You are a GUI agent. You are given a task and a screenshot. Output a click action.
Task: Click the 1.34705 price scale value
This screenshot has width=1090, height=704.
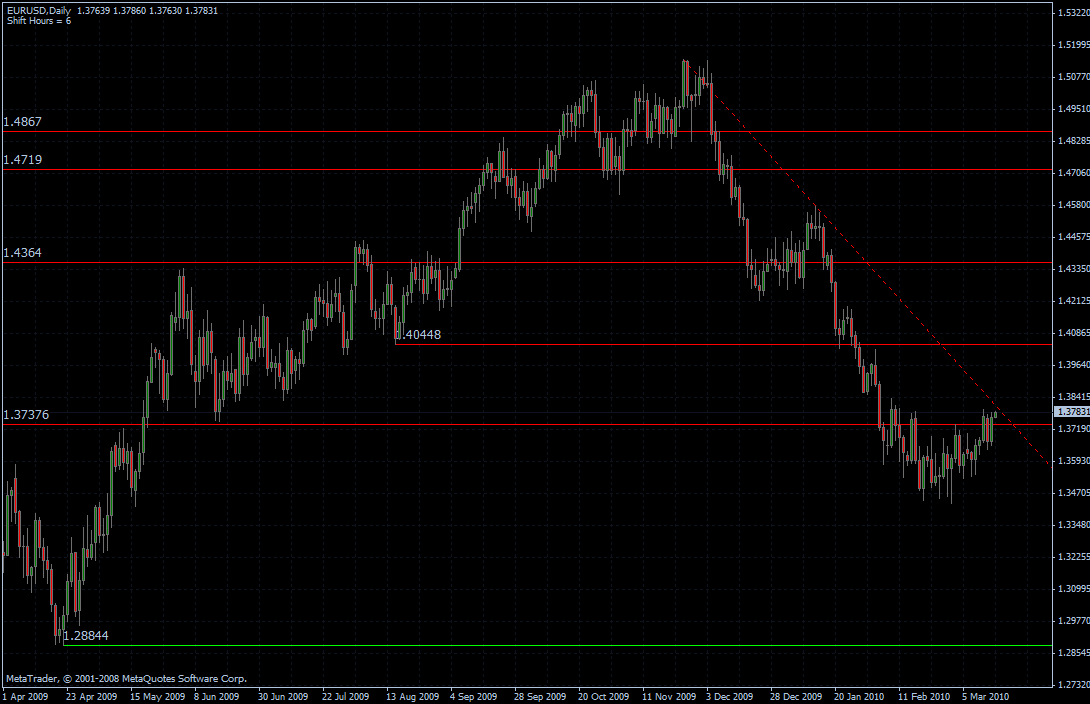(1074, 493)
